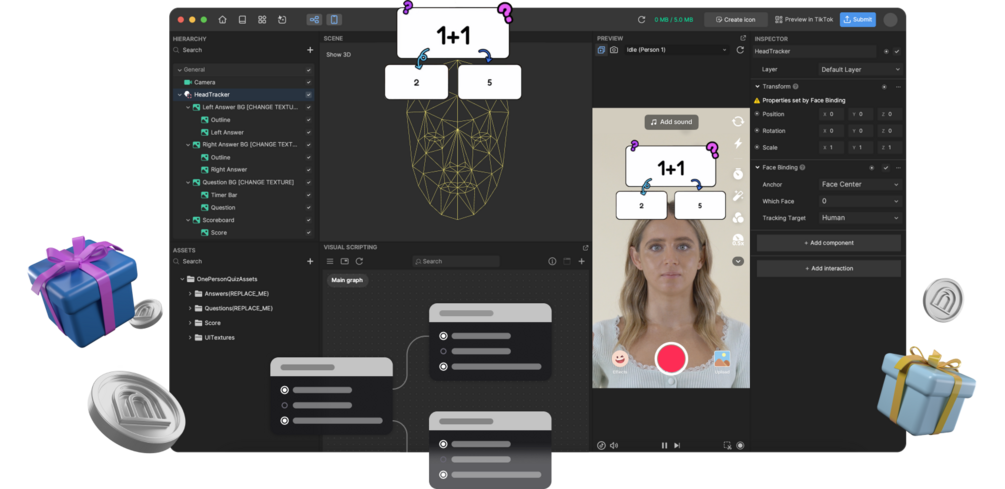Screen dimensions: 1005x489
Task: Open the info icon in Visual Scripting
Action: coord(552,261)
